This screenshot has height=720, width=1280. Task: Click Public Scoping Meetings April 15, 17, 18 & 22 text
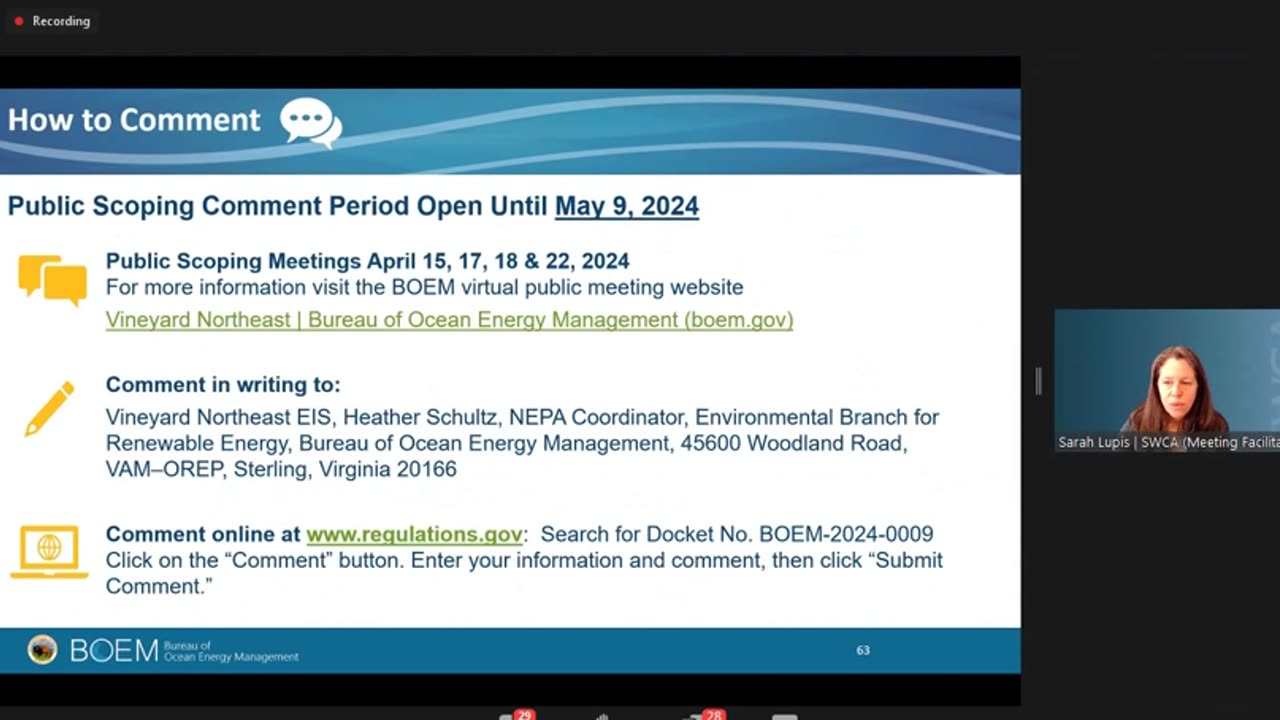tap(368, 261)
